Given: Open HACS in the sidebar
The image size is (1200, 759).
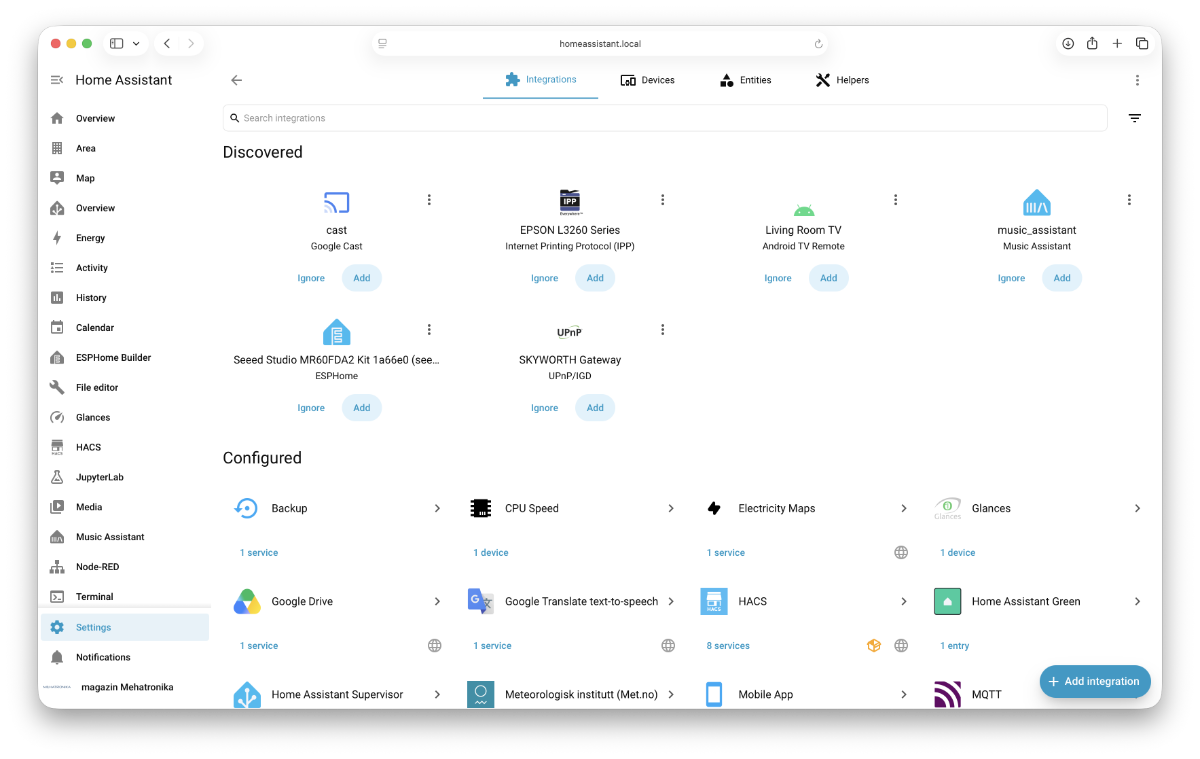Looking at the screenshot, I should pyautogui.click(x=125, y=447).
